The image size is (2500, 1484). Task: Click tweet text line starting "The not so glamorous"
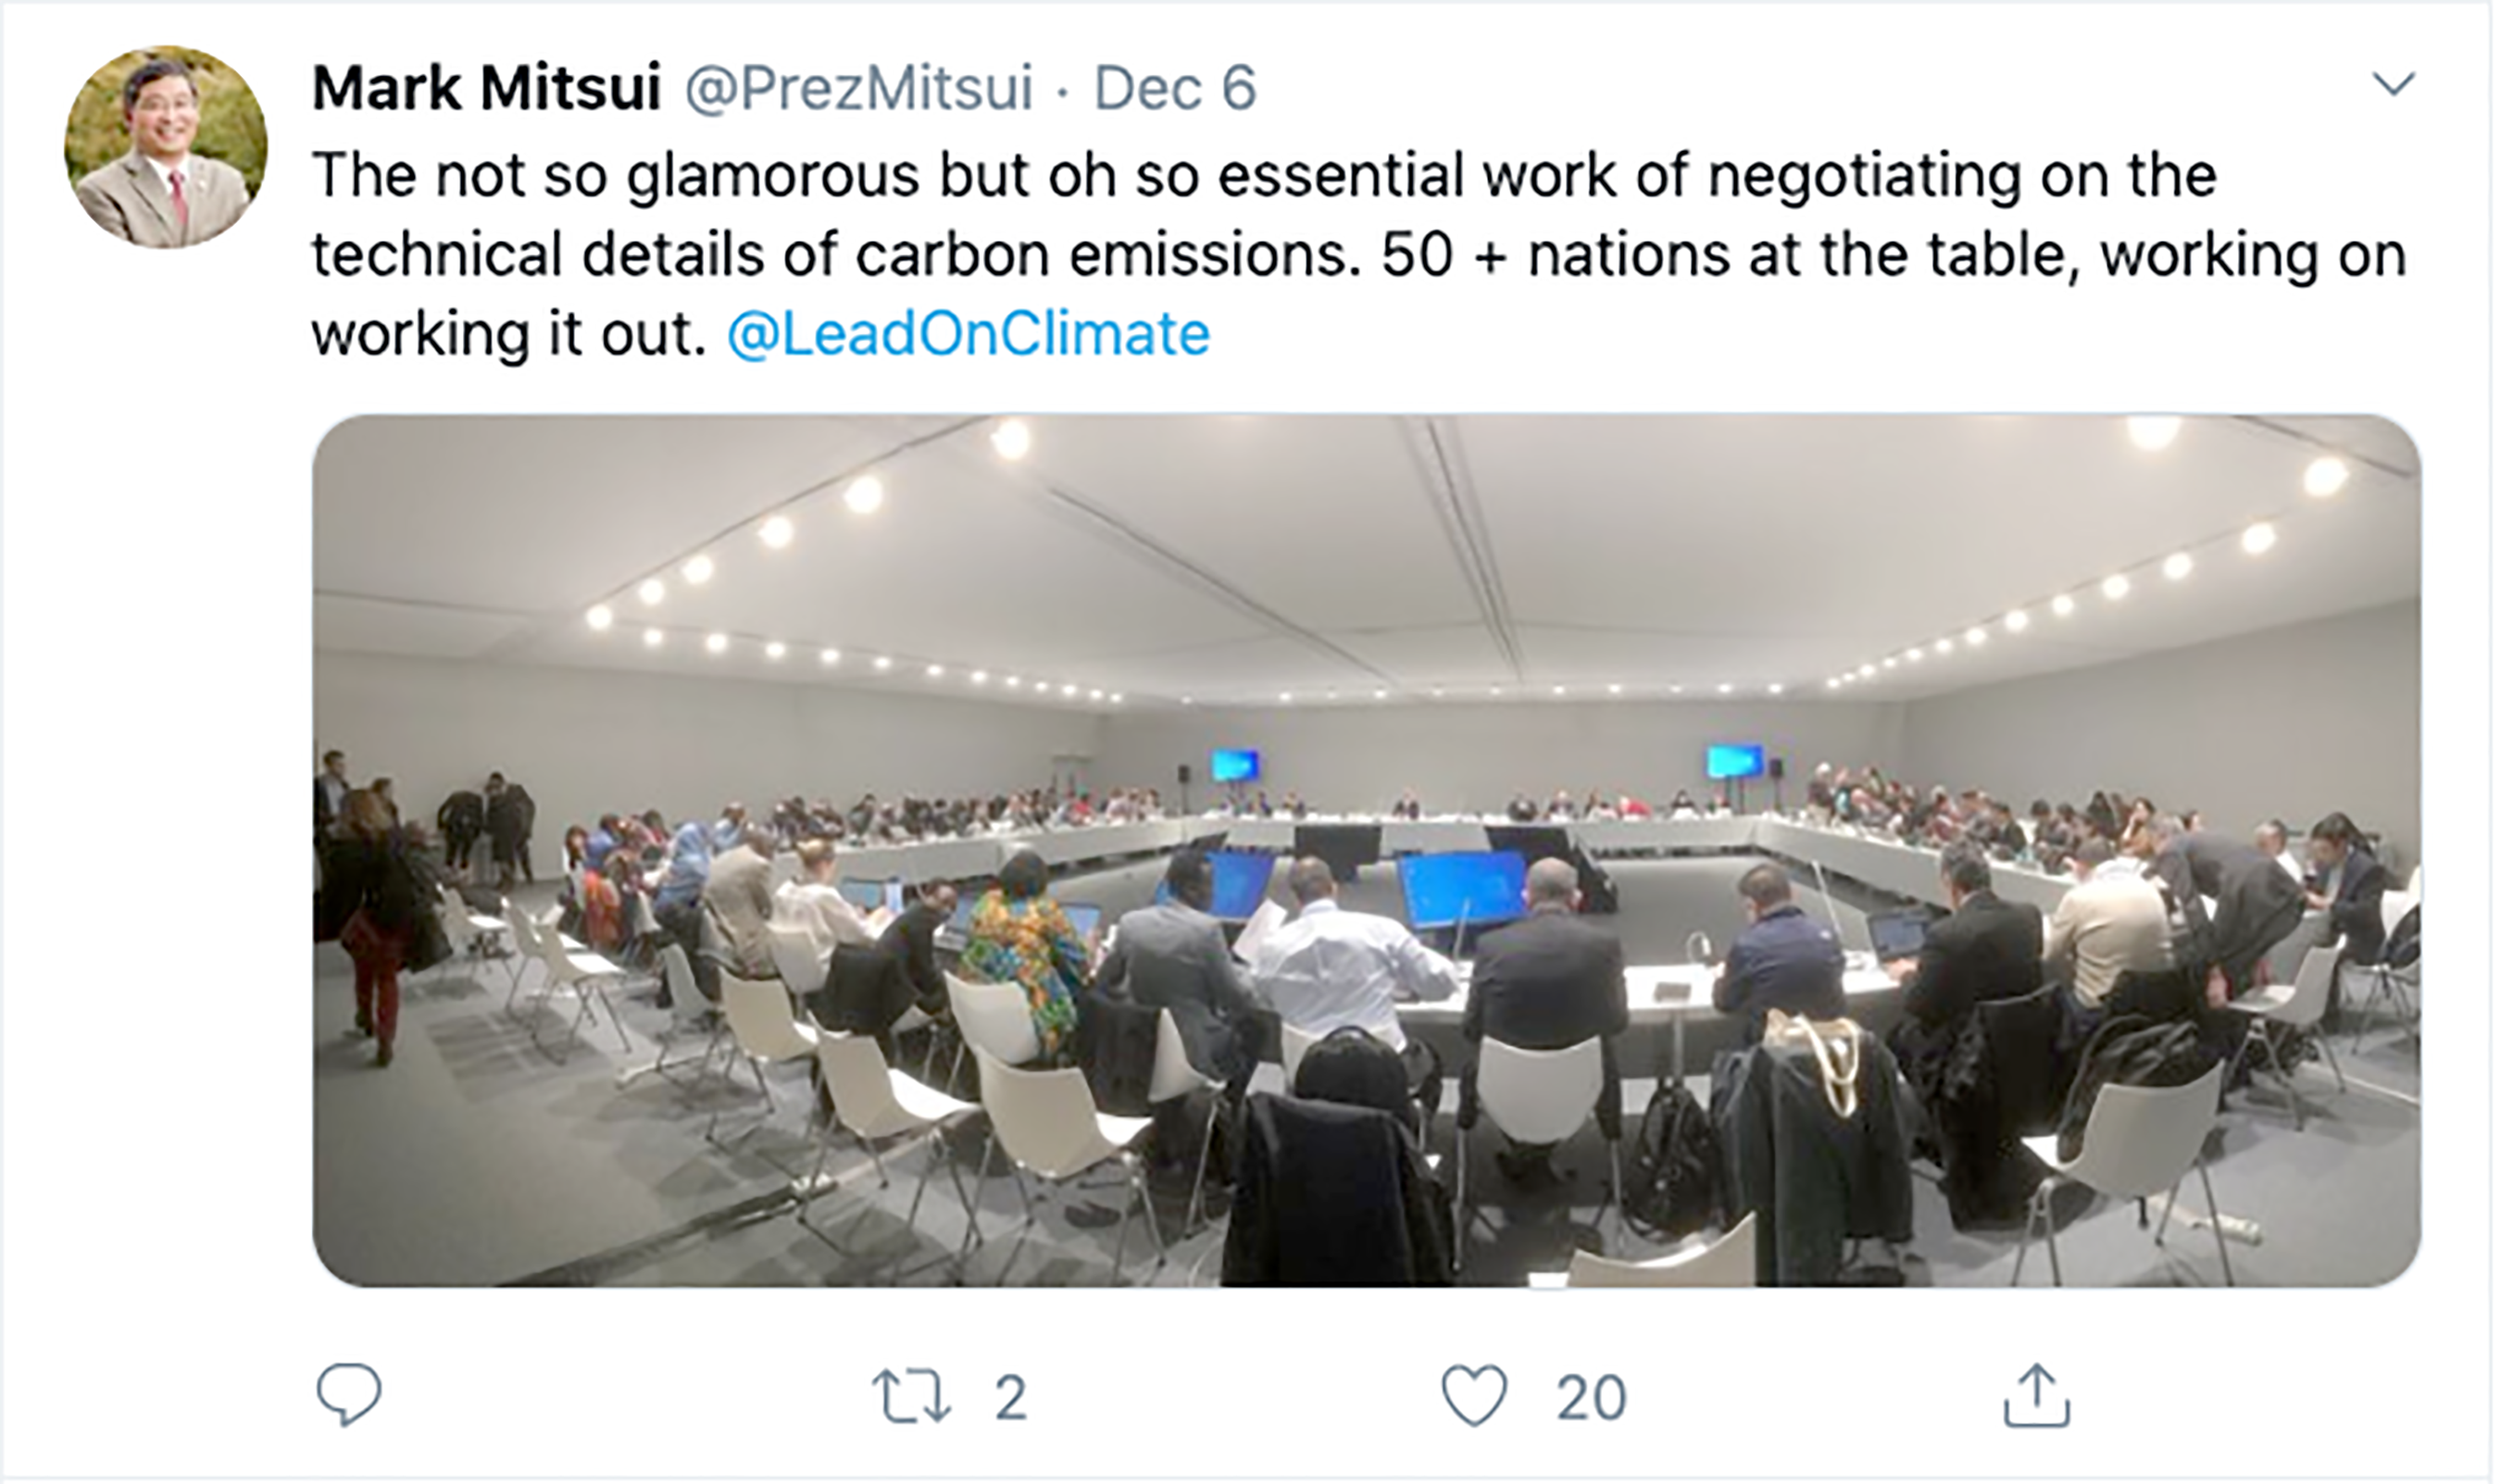tap(1264, 175)
